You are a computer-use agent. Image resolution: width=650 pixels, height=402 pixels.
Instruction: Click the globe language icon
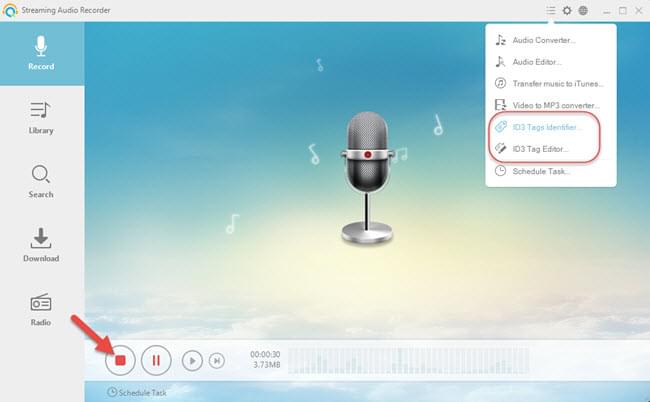click(583, 10)
